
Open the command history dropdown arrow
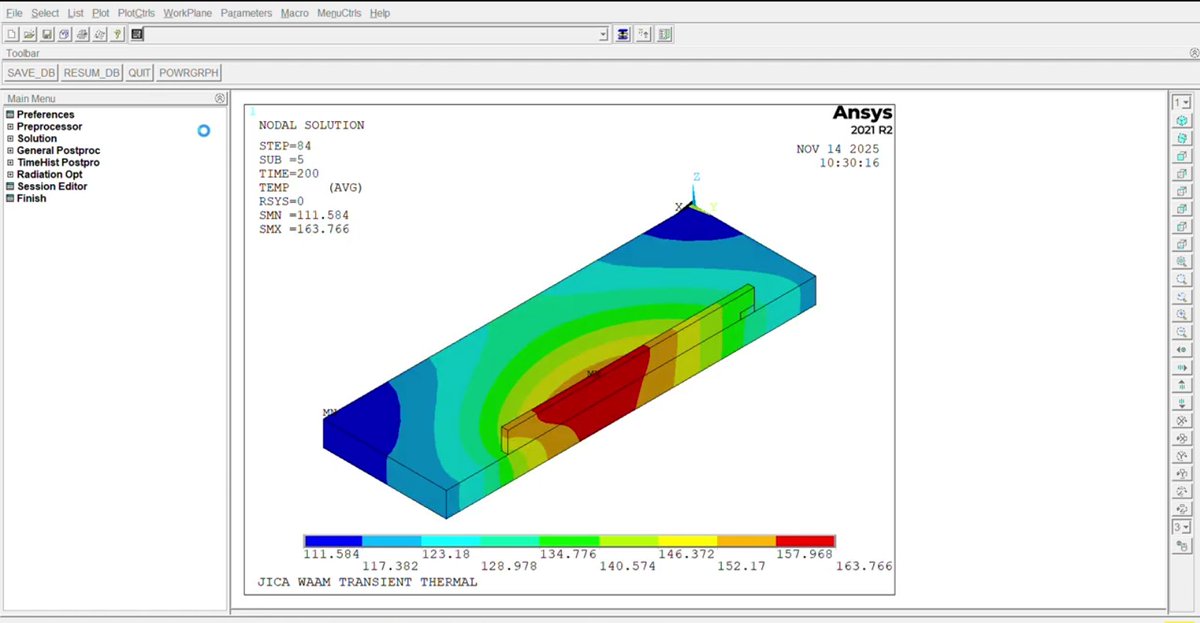pyautogui.click(x=603, y=34)
